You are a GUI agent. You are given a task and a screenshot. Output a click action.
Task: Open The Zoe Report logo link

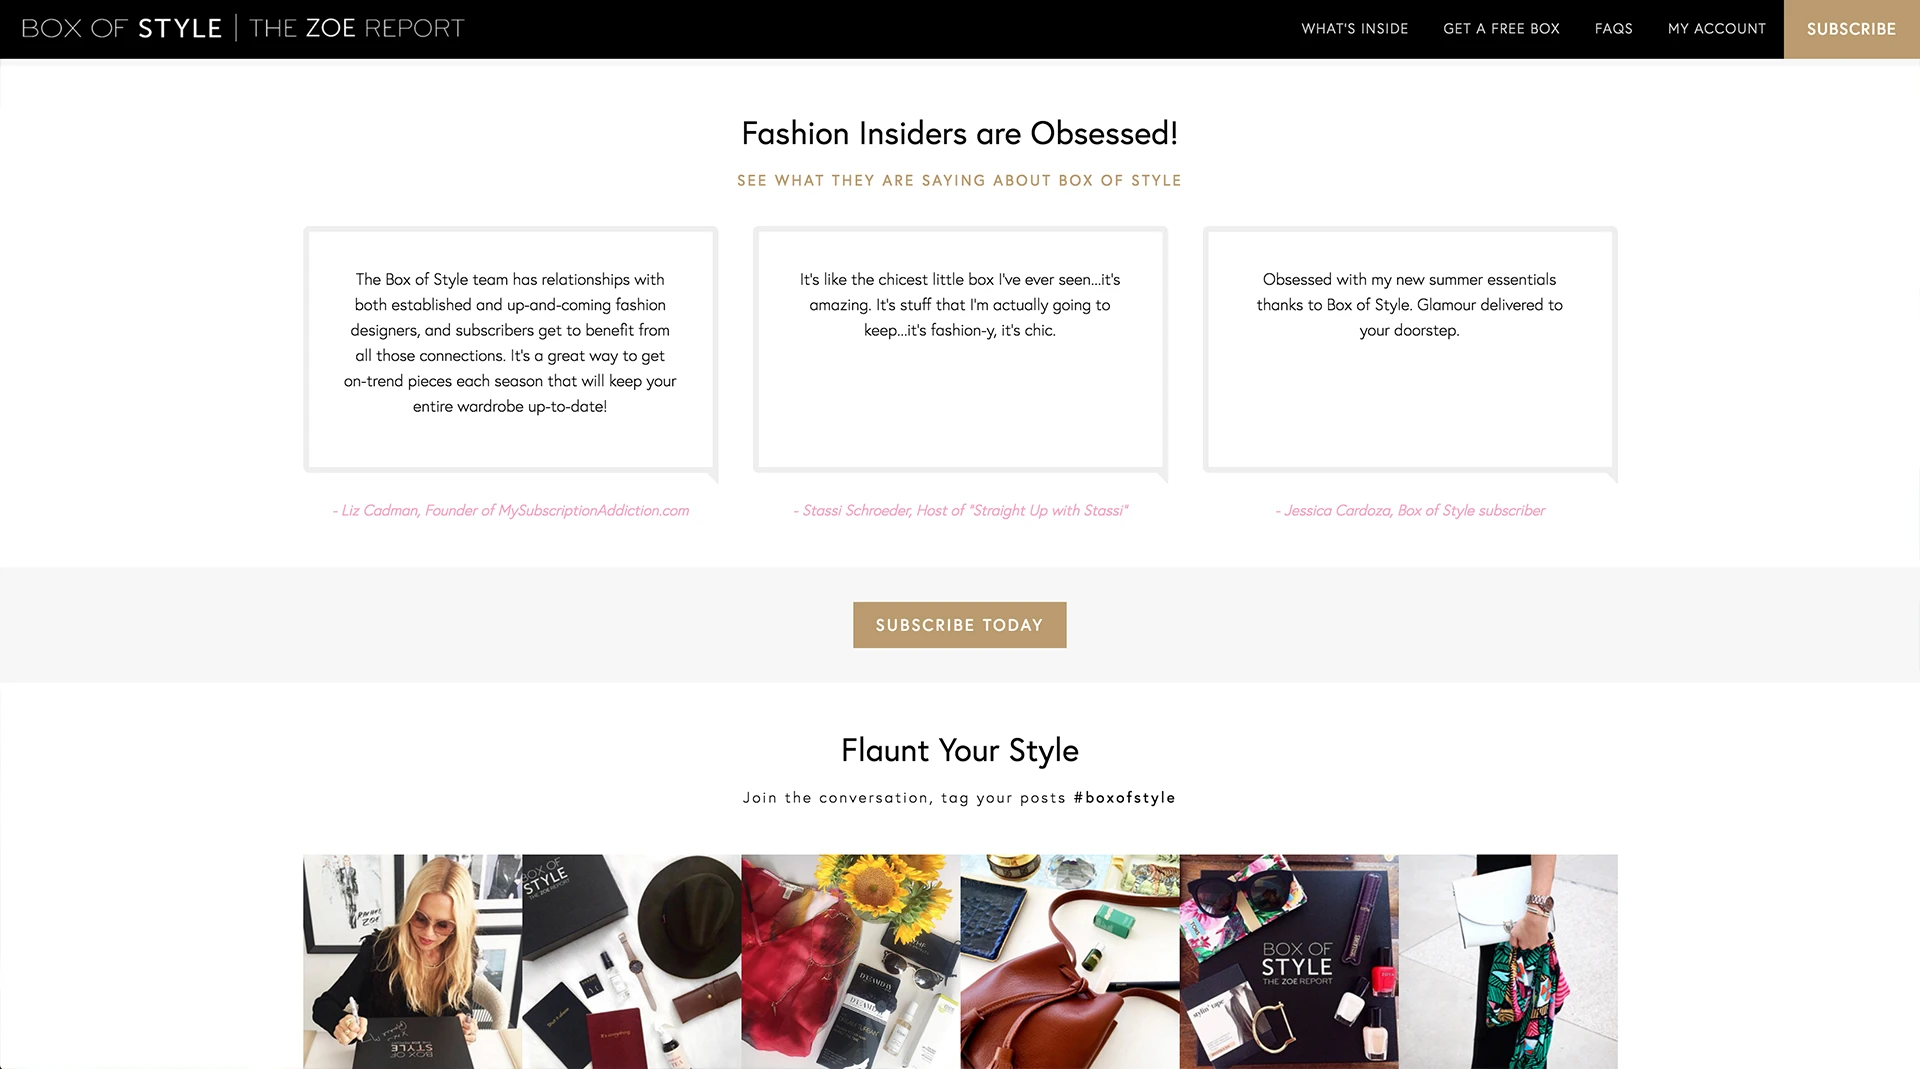357,28
